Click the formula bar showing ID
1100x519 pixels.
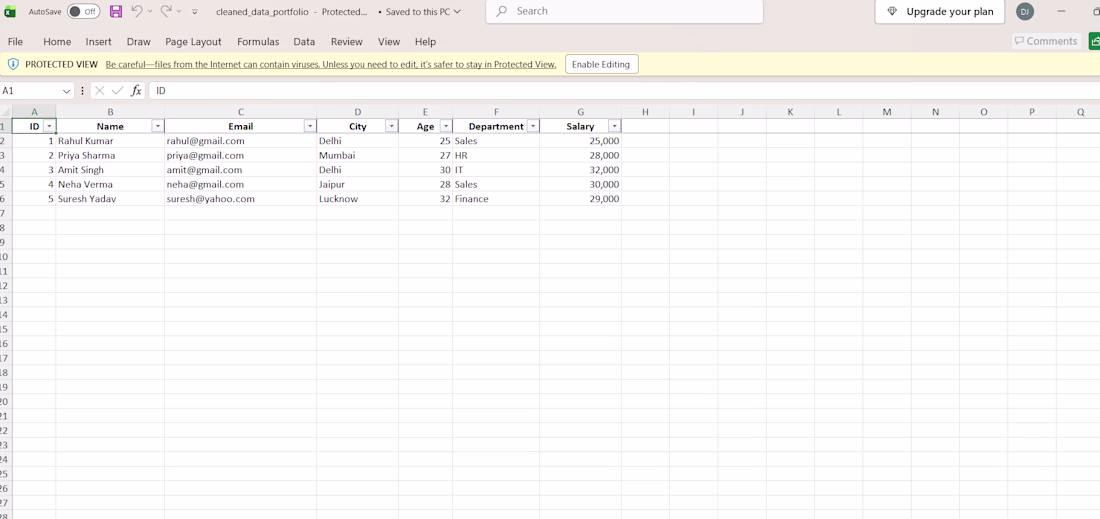click(x=624, y=90)
